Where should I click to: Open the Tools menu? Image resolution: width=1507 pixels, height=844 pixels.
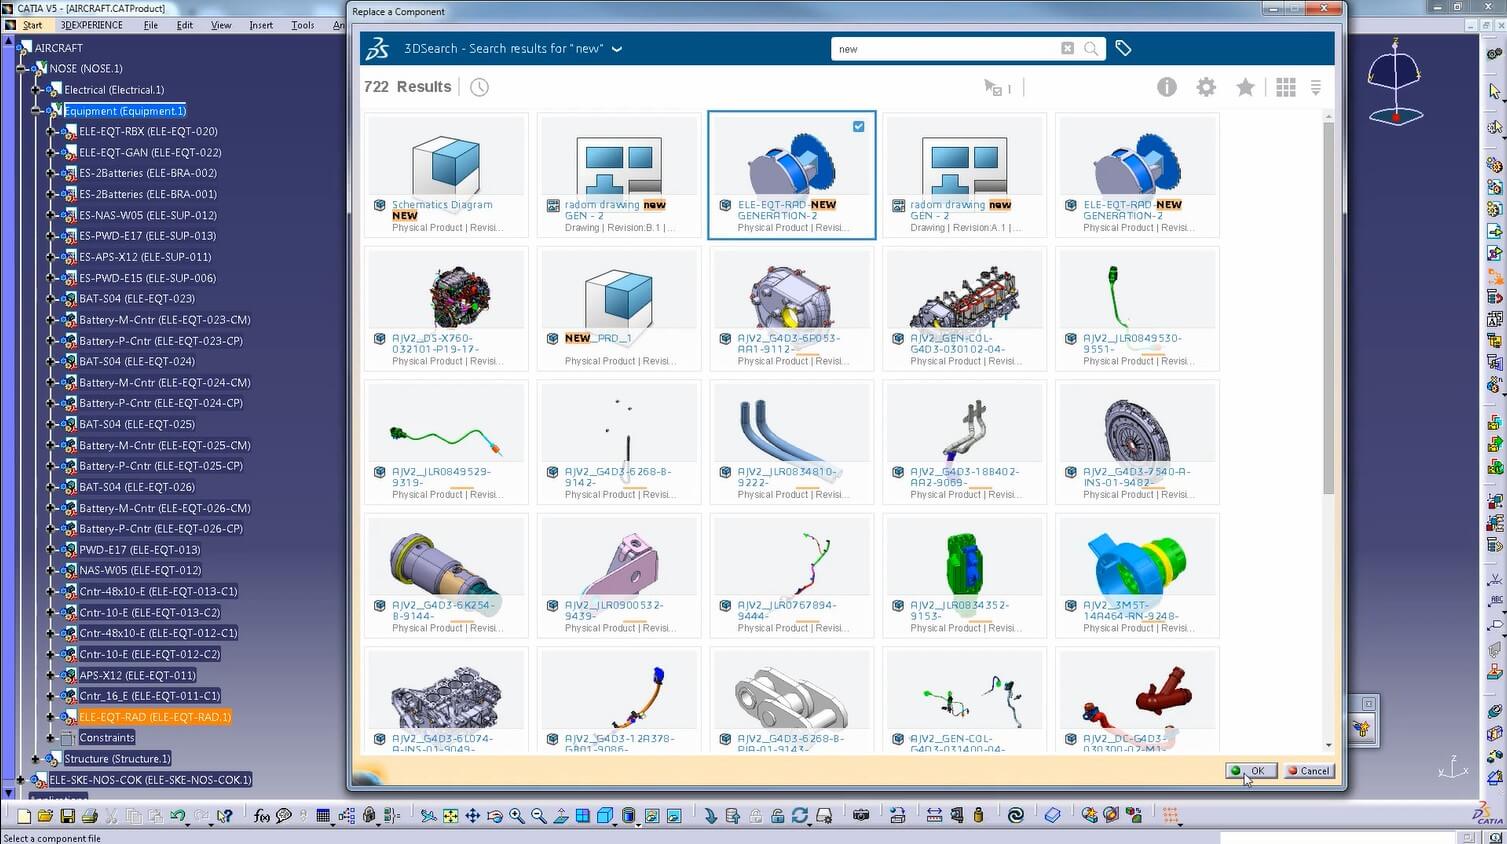303,25
